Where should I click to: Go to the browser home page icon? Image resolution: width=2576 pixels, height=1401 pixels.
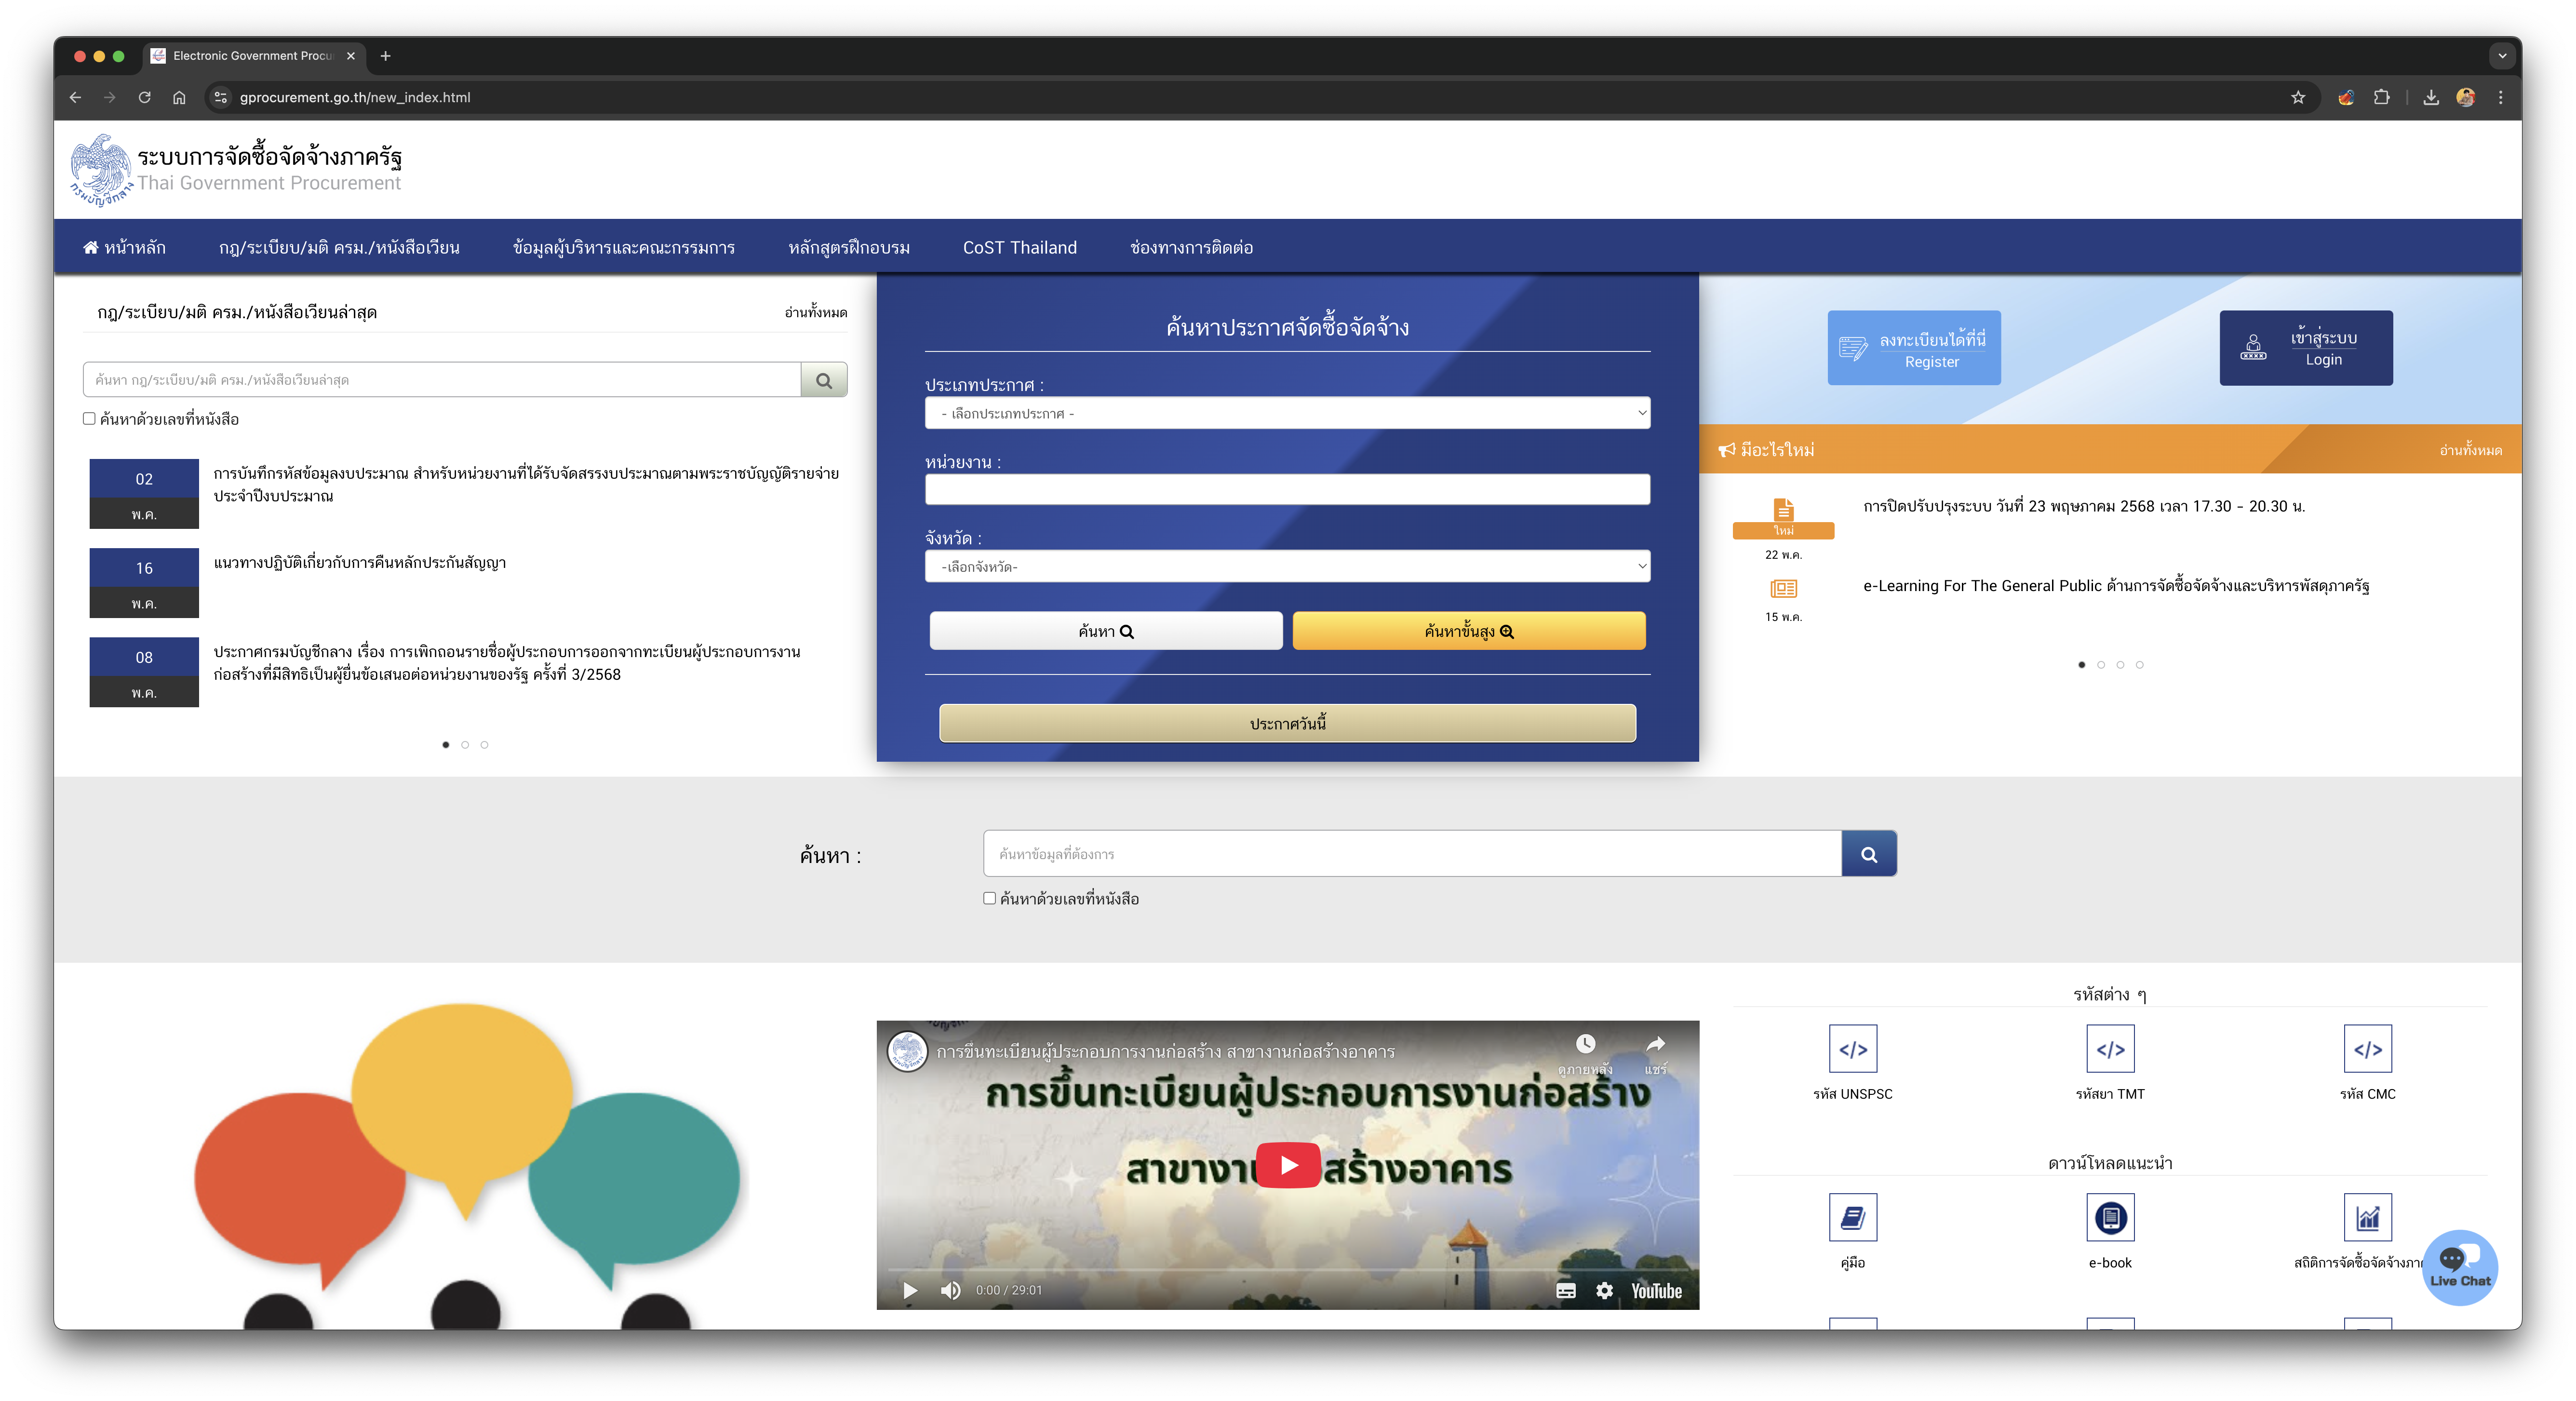point(179,97)
